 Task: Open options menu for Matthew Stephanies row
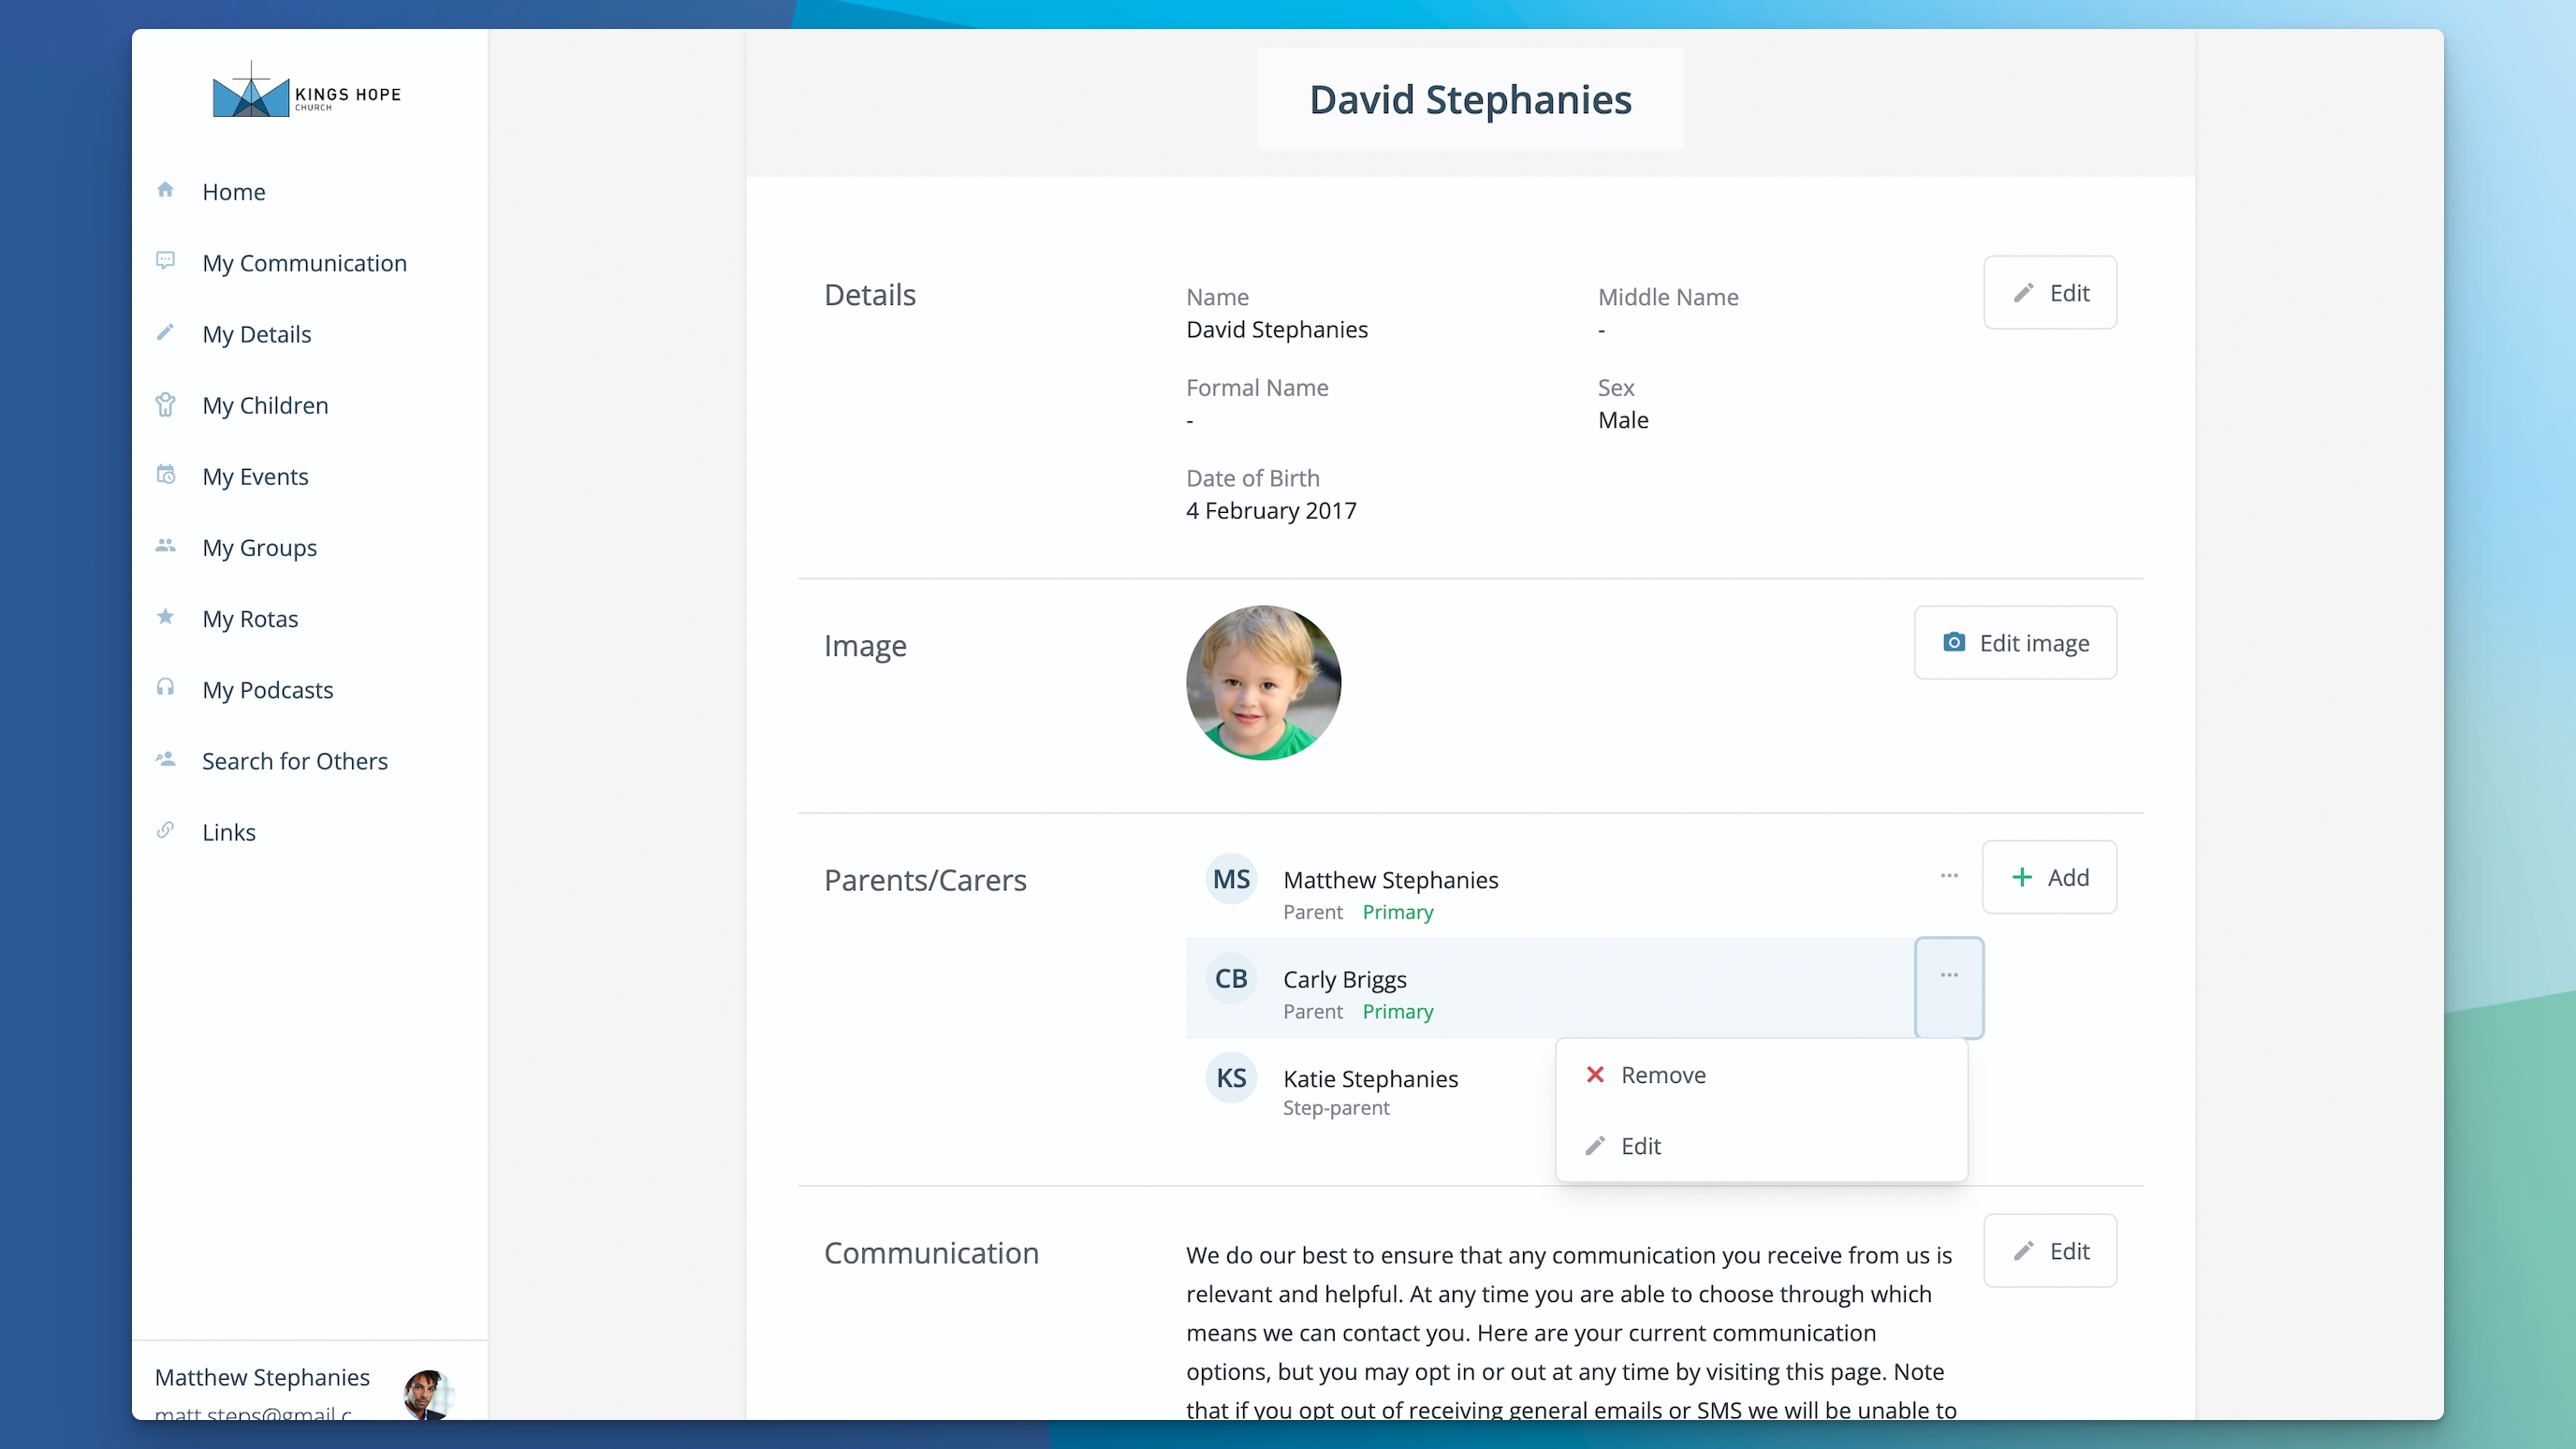(x=1949, y=876)
